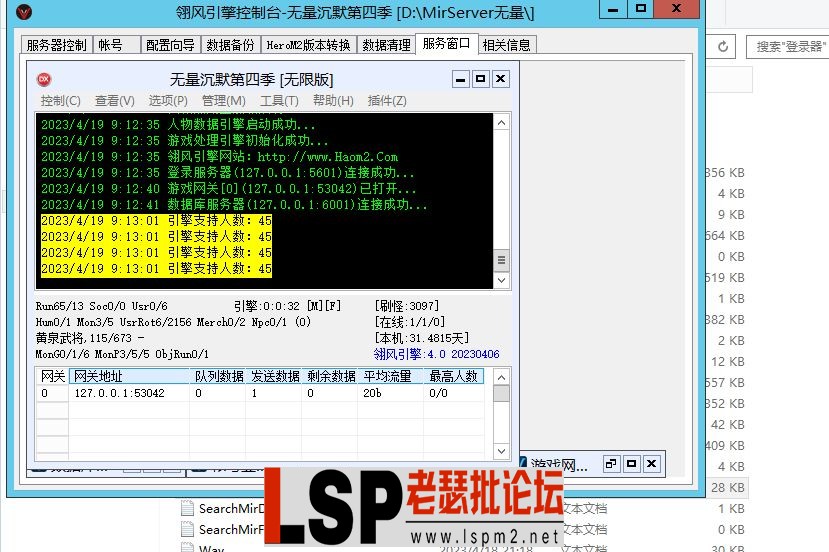Open the 查看(V) menu

point(115,100)
